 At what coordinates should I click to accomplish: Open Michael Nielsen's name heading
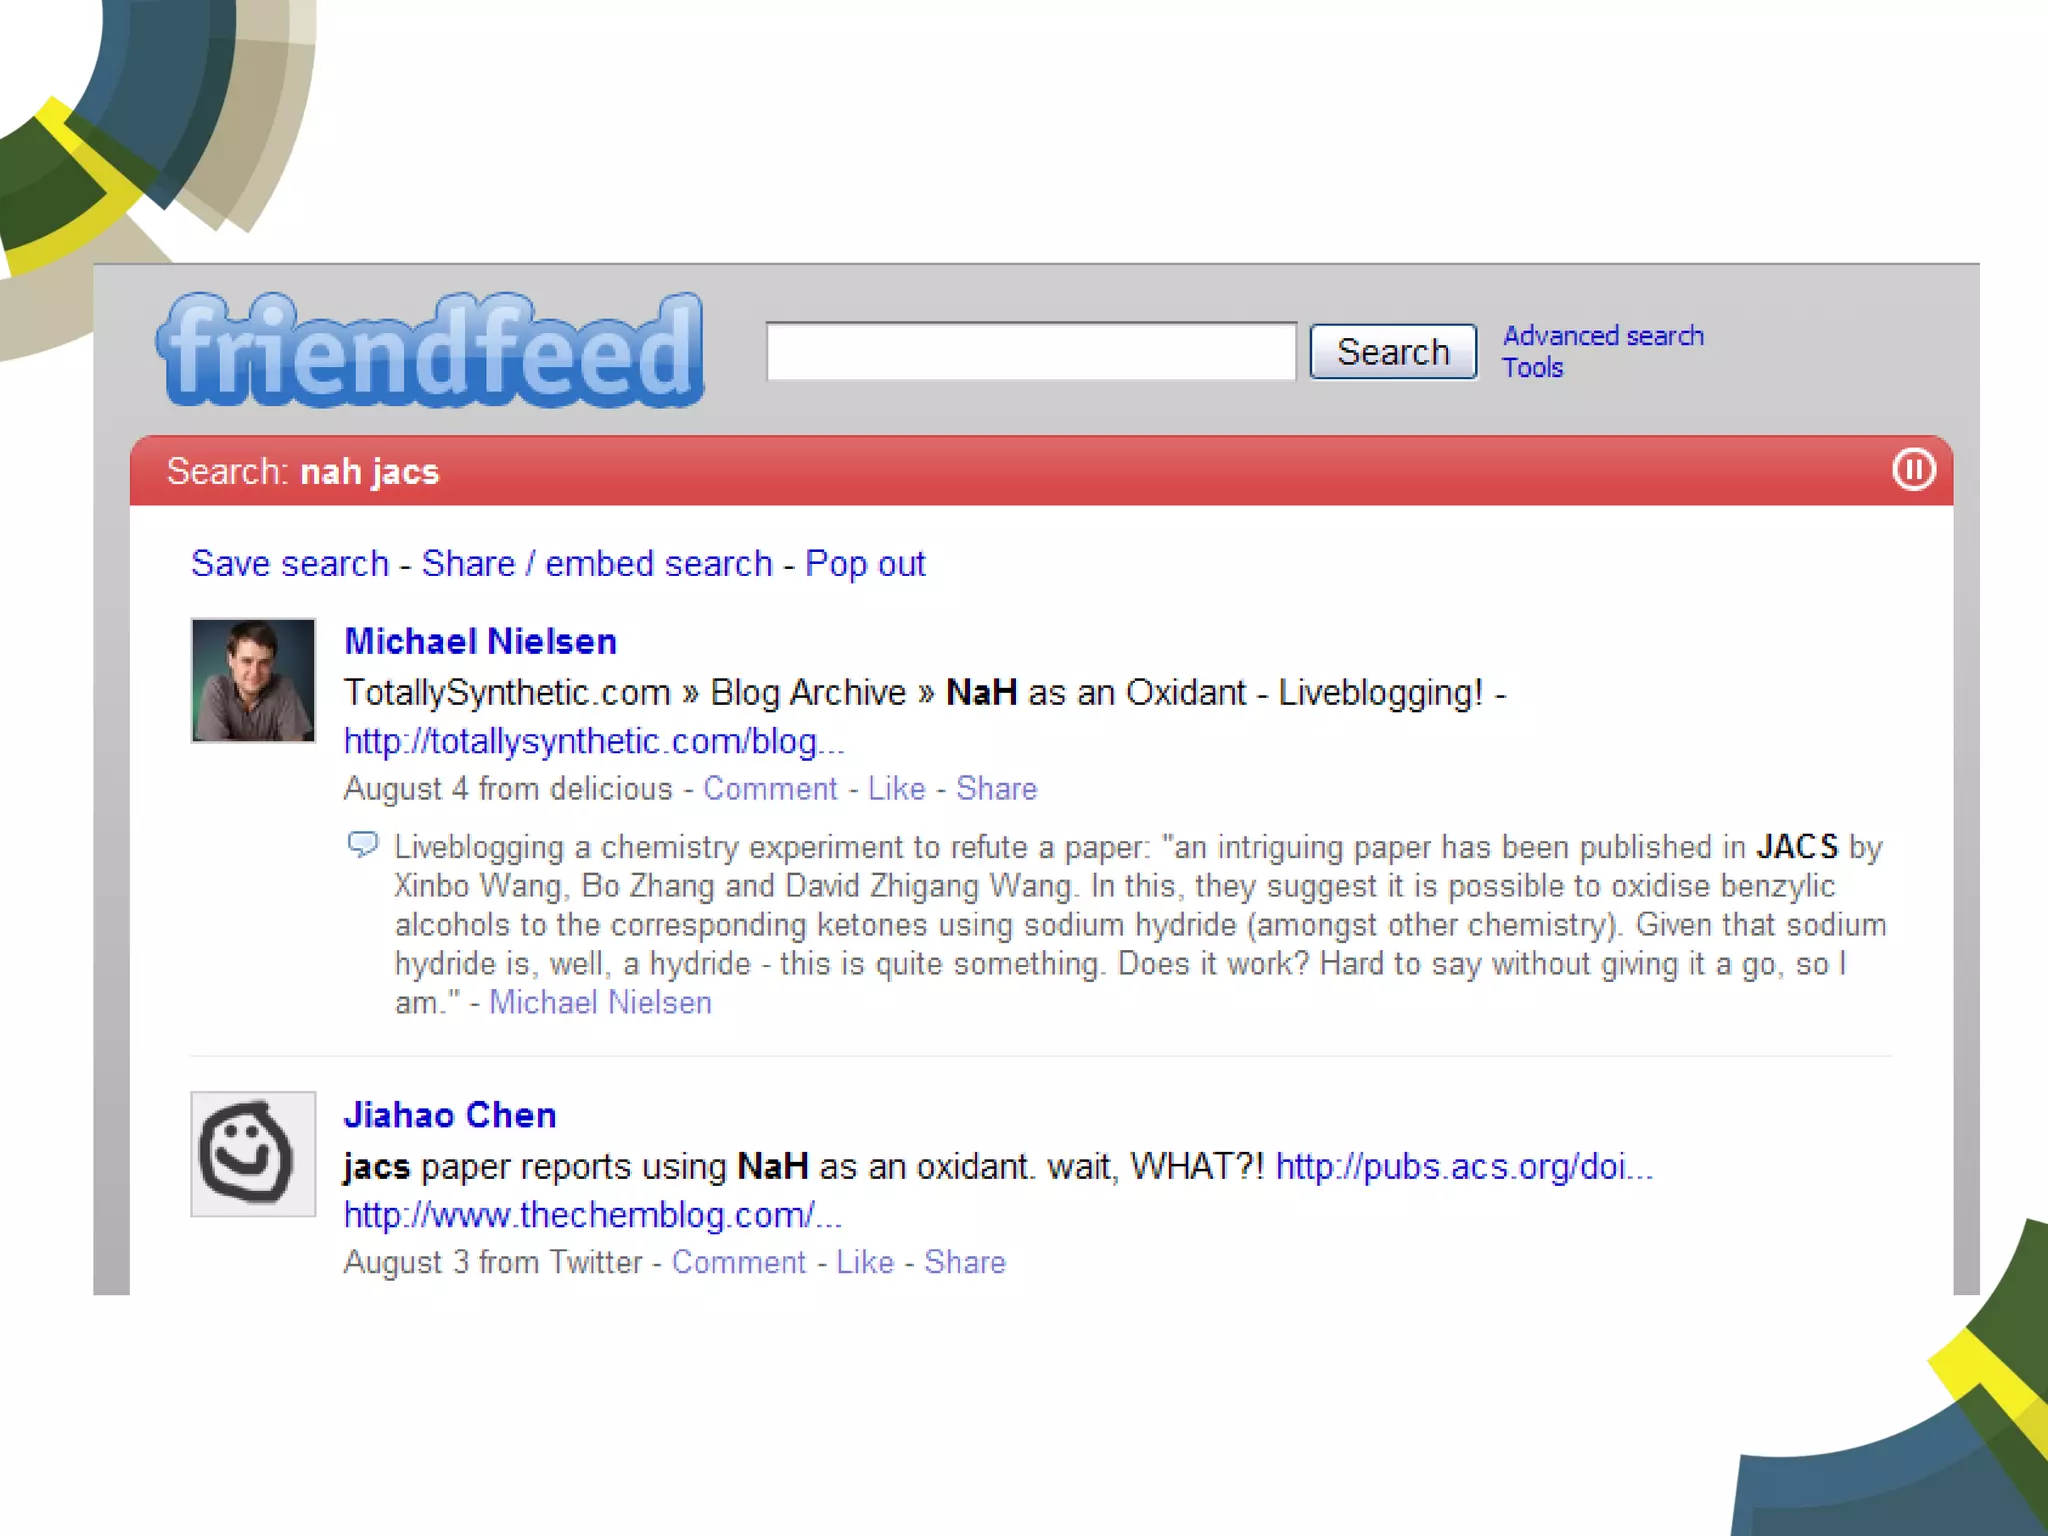(x=480, y=642)
